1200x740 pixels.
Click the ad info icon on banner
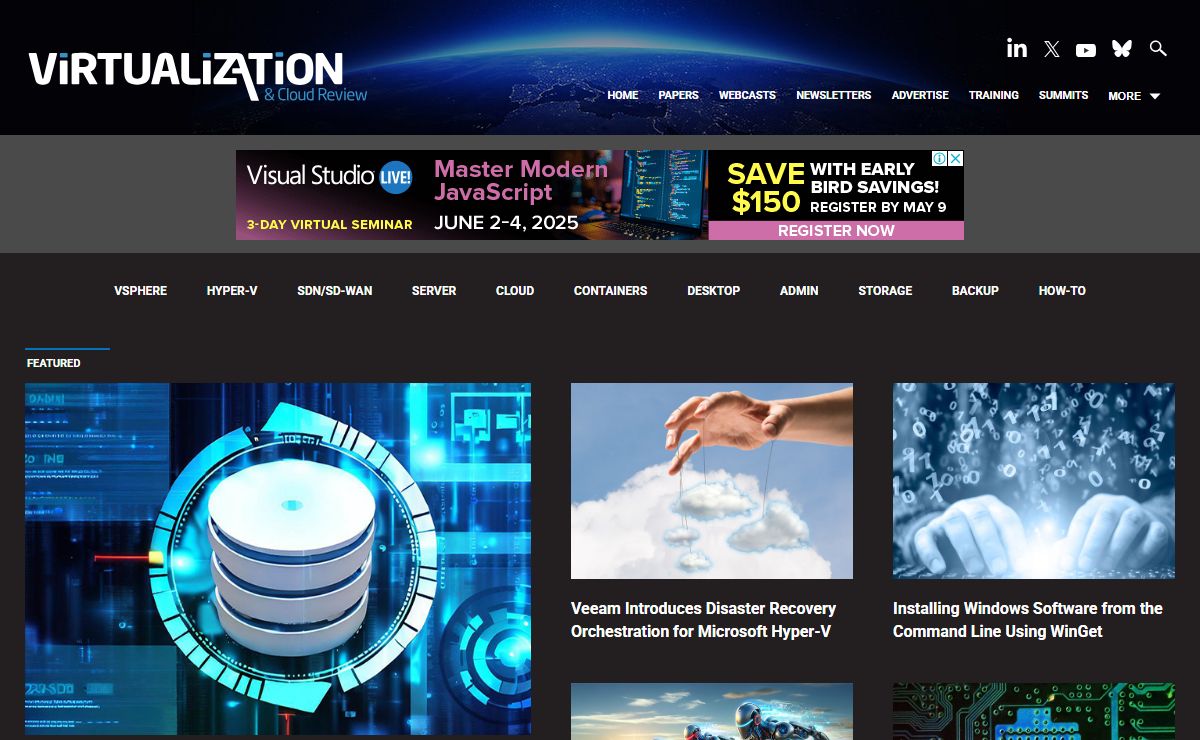pyautogui.click(x=940, y=158)
